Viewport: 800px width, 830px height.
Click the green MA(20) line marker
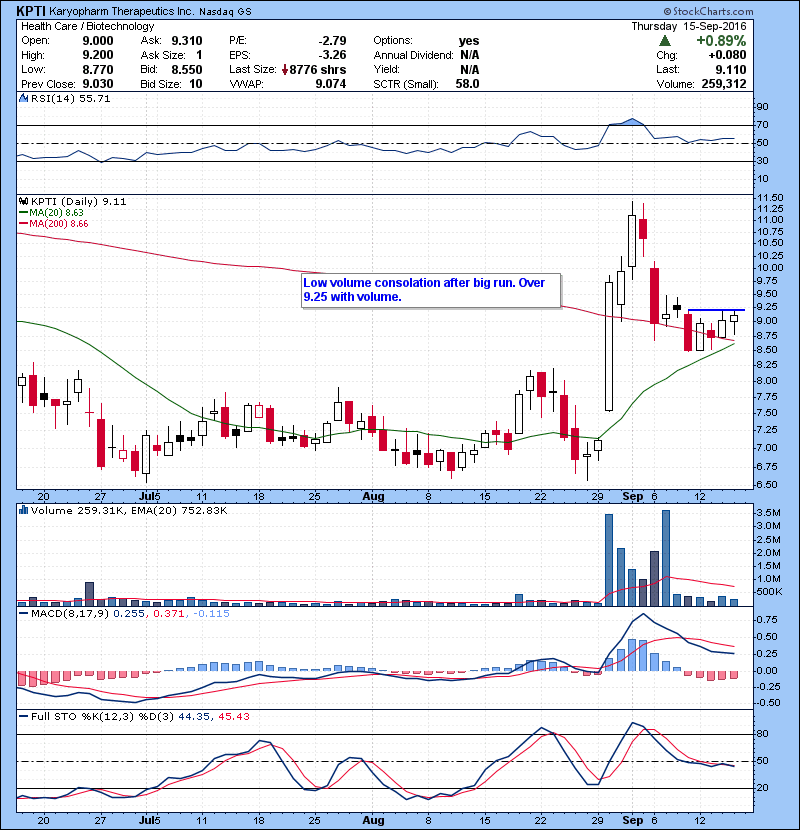tap(24, 213)
